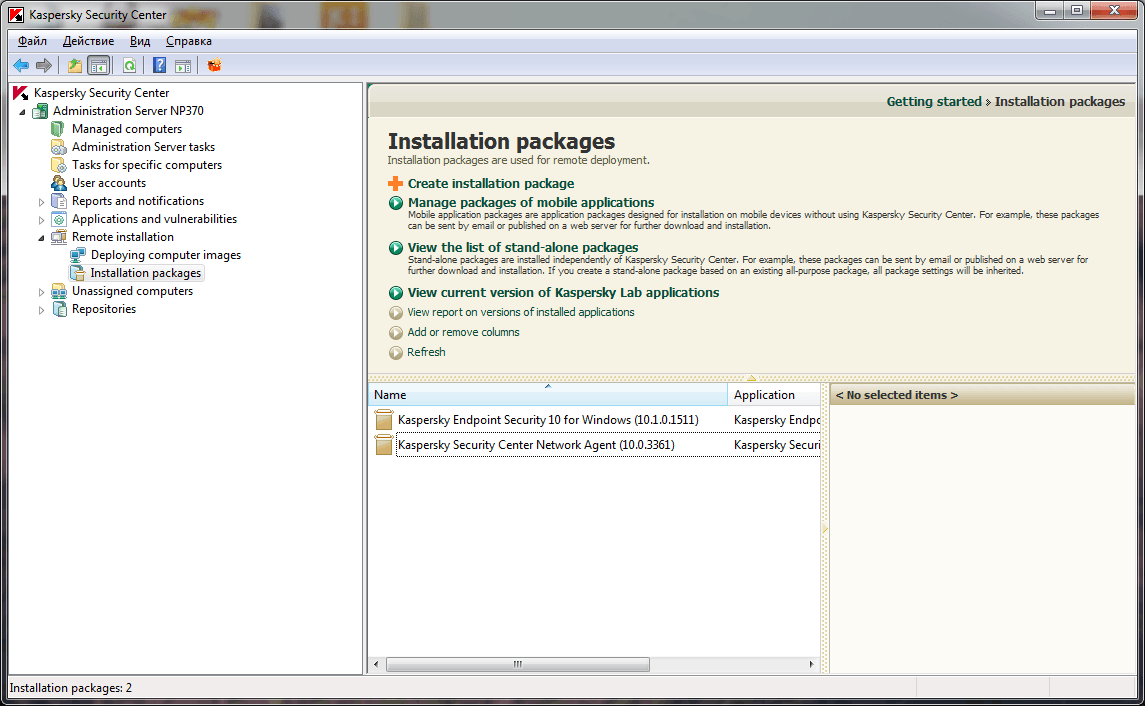Click the Network Agent package icon

(x=383, y=445)
